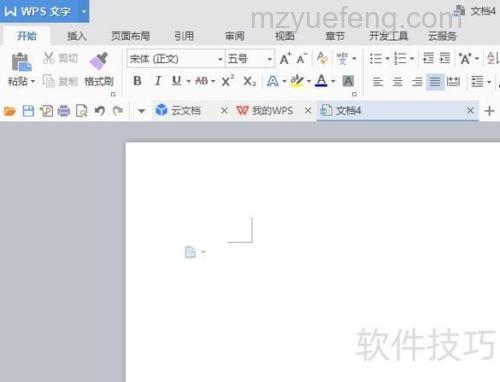Expand paste options arrow under 粘贴
The height and width of the screenshot is (382, 500).
pyautogui.click(x=33, y=81)
